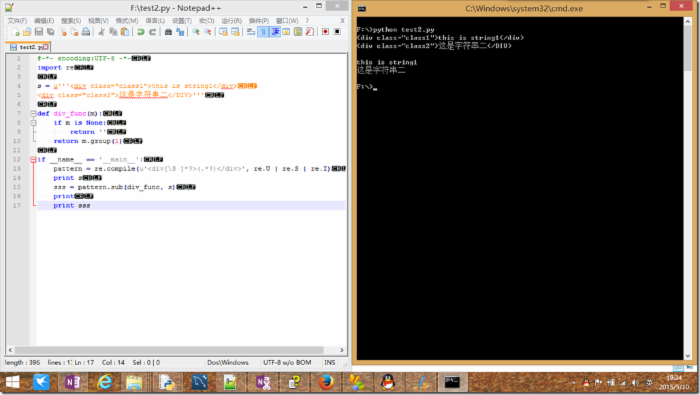Collapse the def div_func fold marker
700x395 pixels.
33,113
